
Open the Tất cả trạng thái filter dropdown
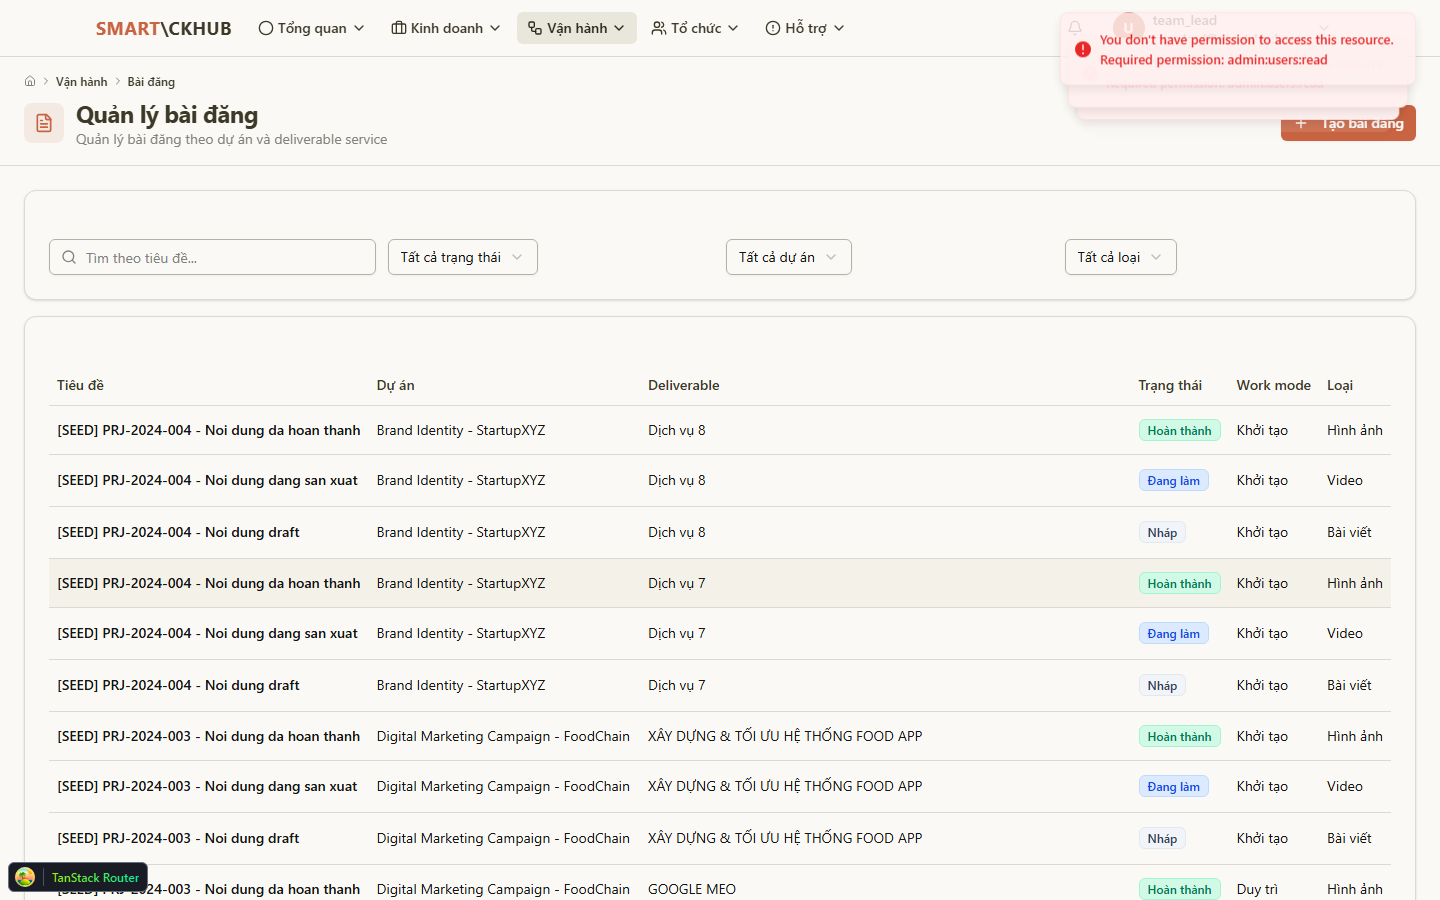coord(462,257)
